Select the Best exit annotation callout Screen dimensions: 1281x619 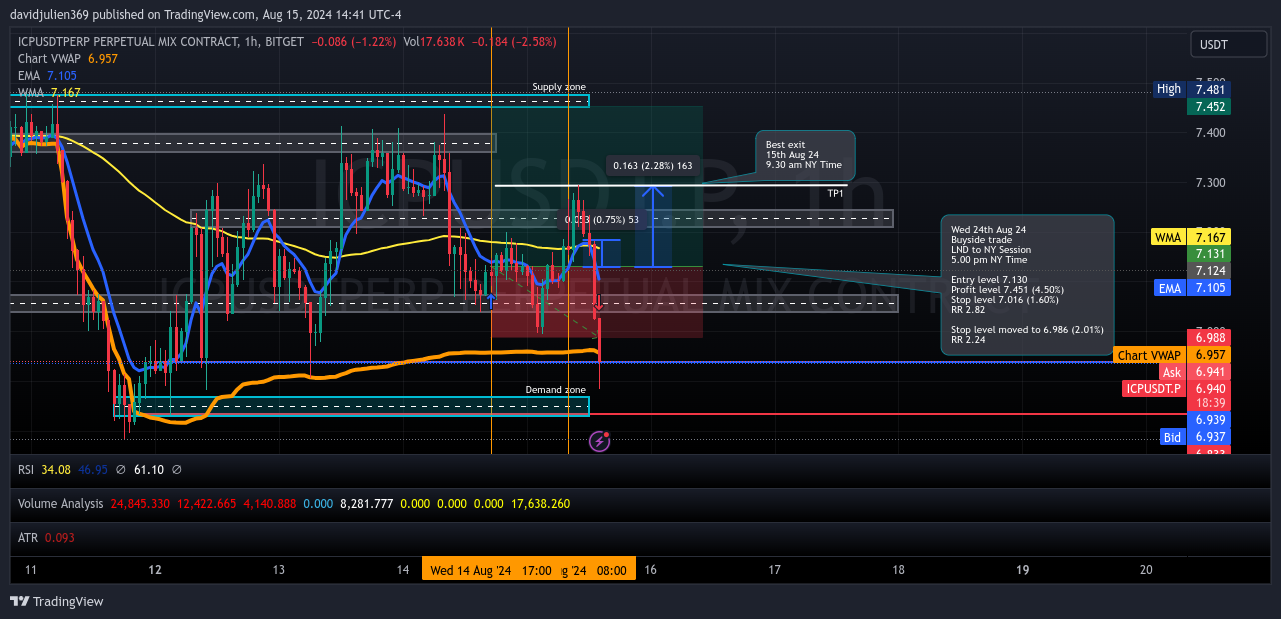[x=805, y=155]
